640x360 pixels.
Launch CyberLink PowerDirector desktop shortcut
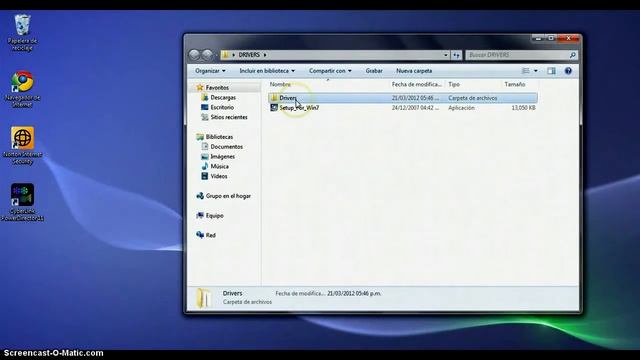[22, 202]
